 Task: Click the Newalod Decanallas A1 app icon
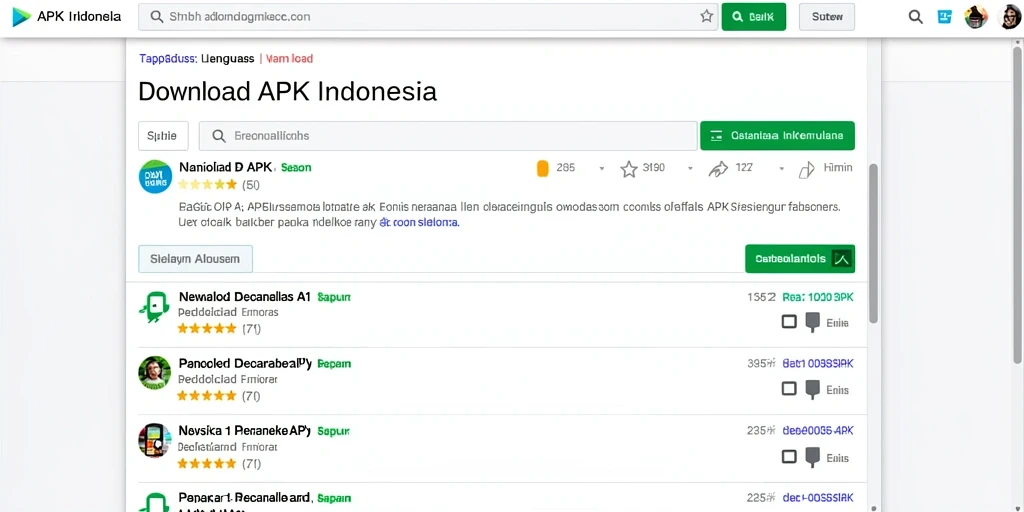[155, 306]
